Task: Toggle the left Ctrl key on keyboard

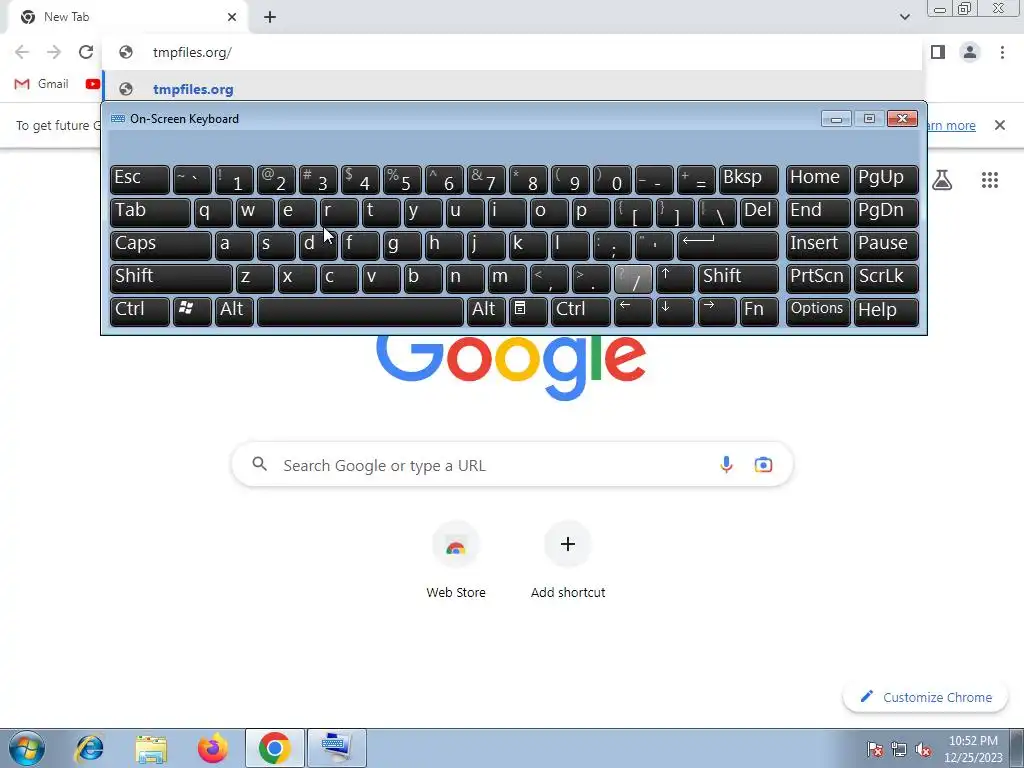Action: tap(140, 312)
